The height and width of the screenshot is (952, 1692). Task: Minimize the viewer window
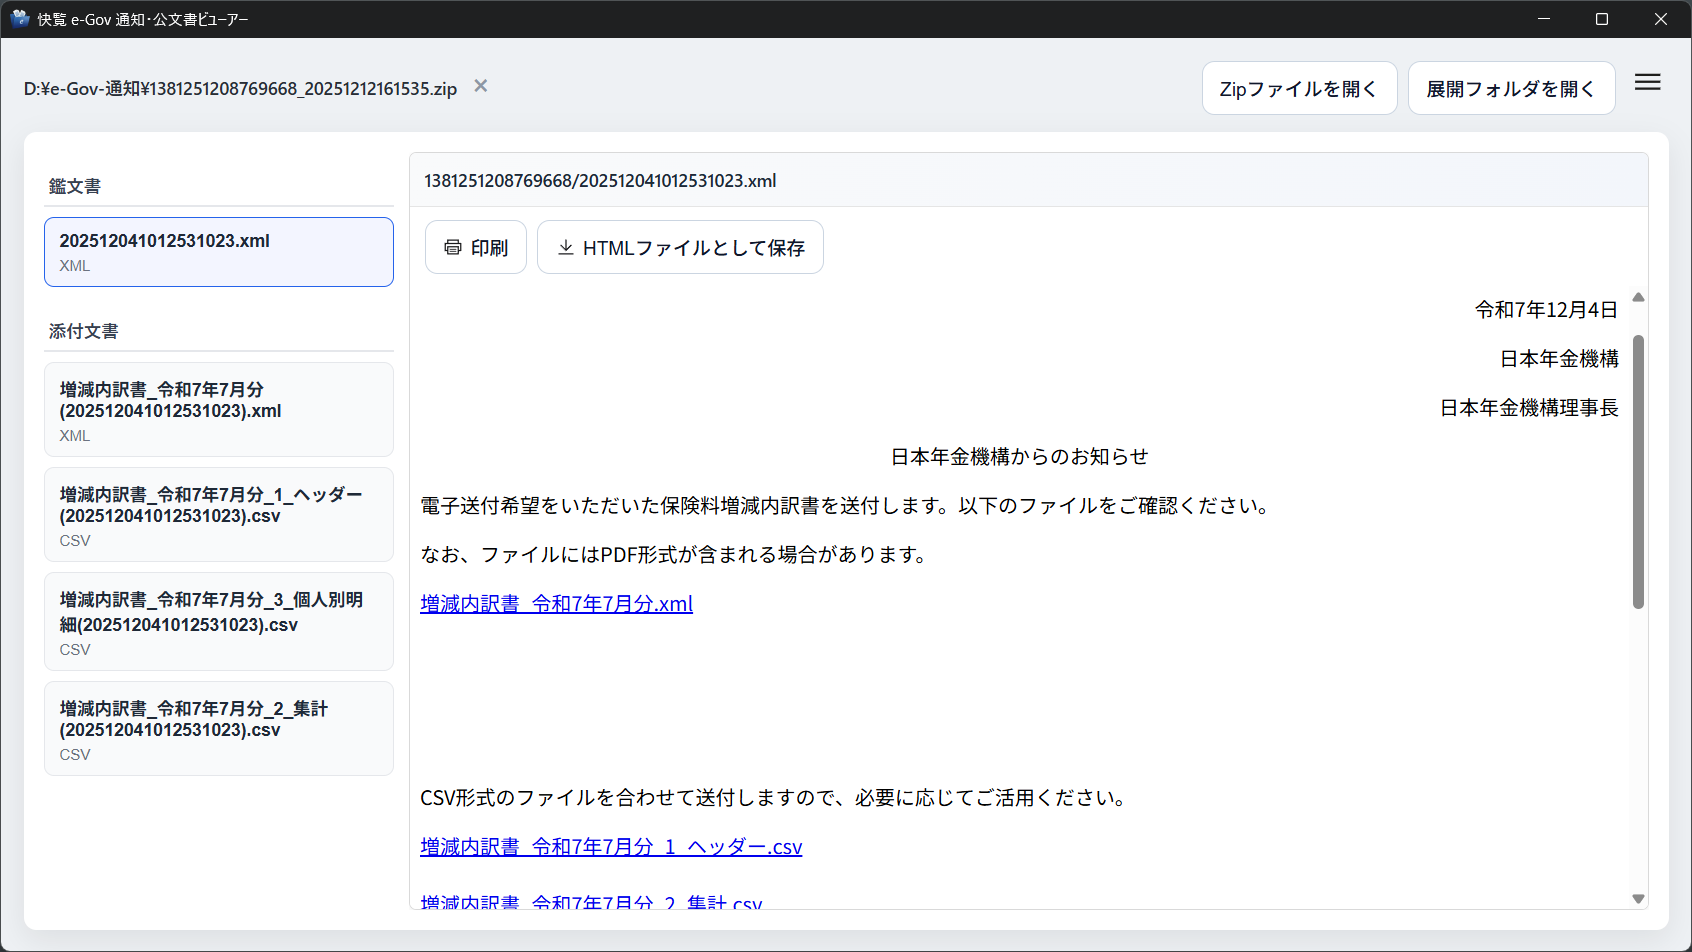[x=1544, y=19]
